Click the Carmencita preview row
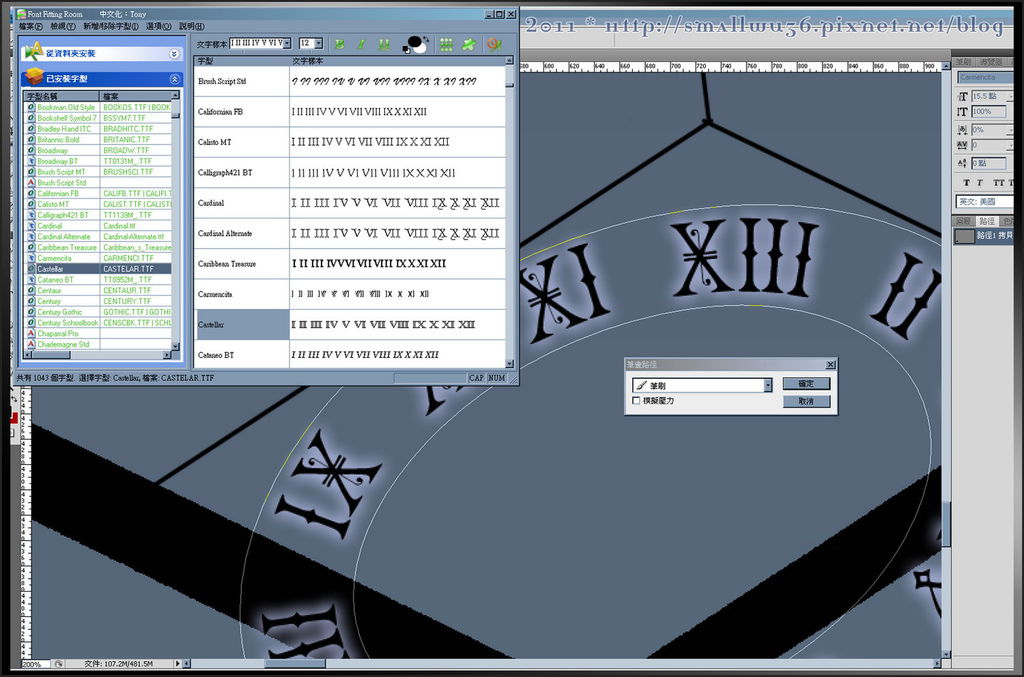Viewport: 1024px width, 677px height. coord(350,294)
